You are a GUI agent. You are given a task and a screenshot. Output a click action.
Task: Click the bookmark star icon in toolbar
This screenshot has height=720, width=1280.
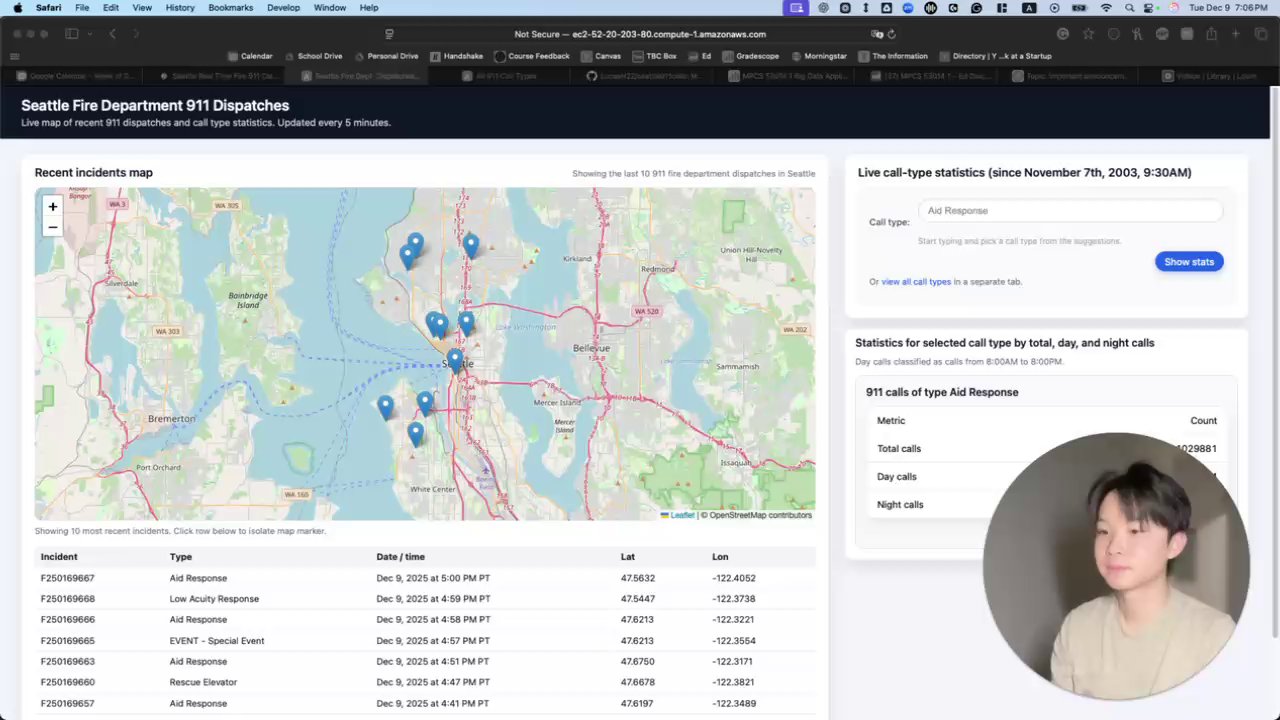click(x=1088, y=34)
